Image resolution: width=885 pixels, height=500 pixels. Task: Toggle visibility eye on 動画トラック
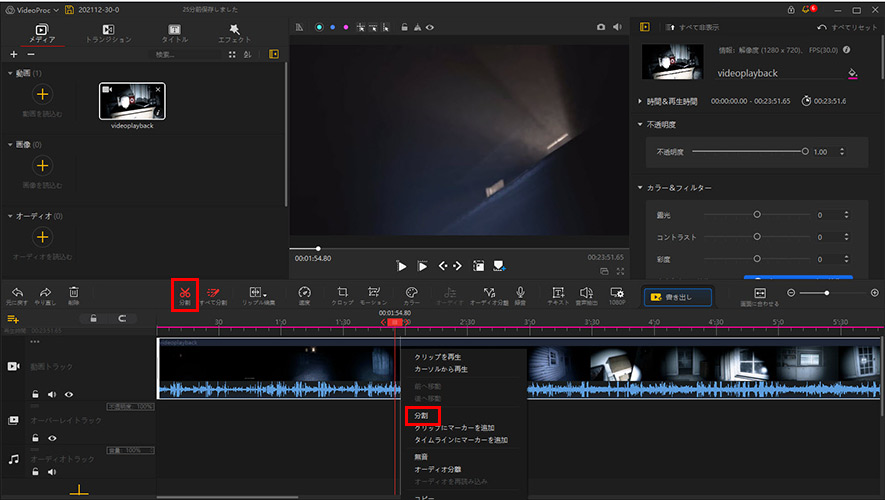pyautogui.click(x=69, y=394)
